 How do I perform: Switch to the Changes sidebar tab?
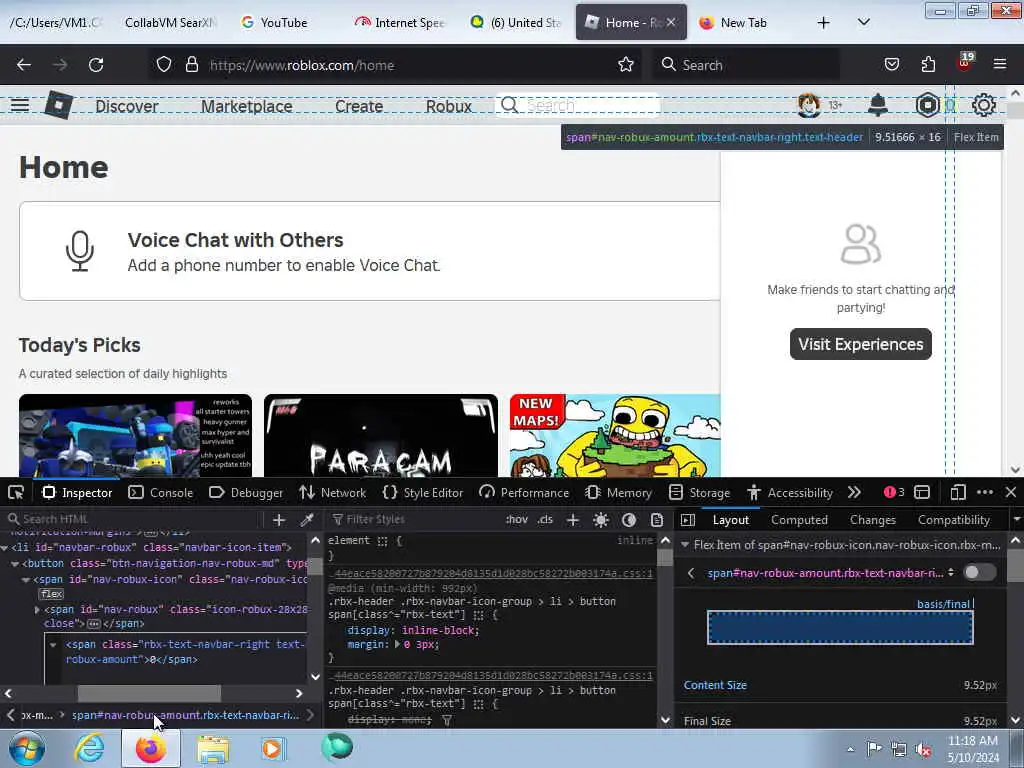click(x=872, y=520)
